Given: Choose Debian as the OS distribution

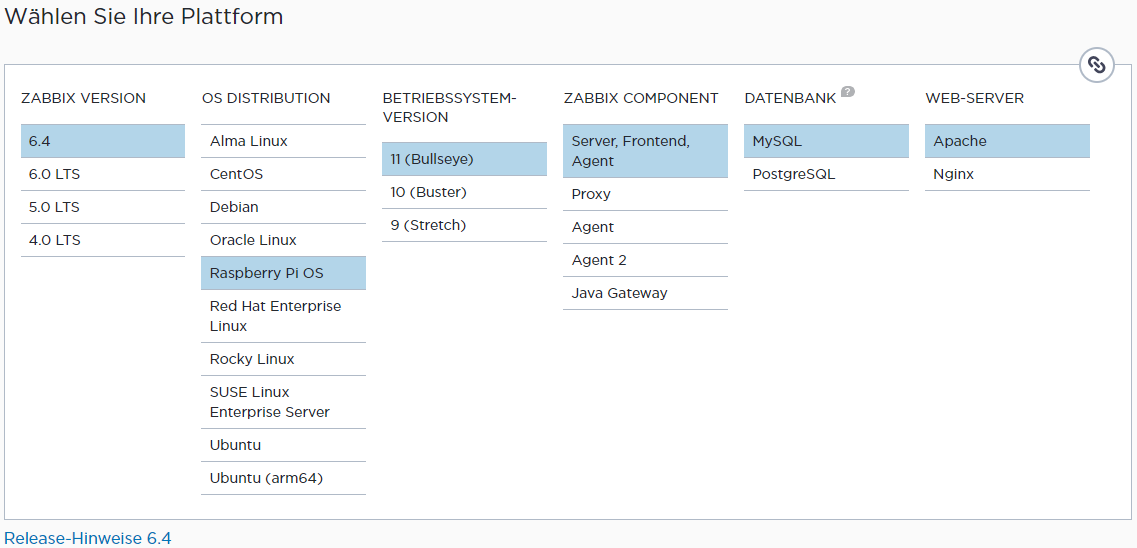Looking at the screenshot, I should coord(283,207).
